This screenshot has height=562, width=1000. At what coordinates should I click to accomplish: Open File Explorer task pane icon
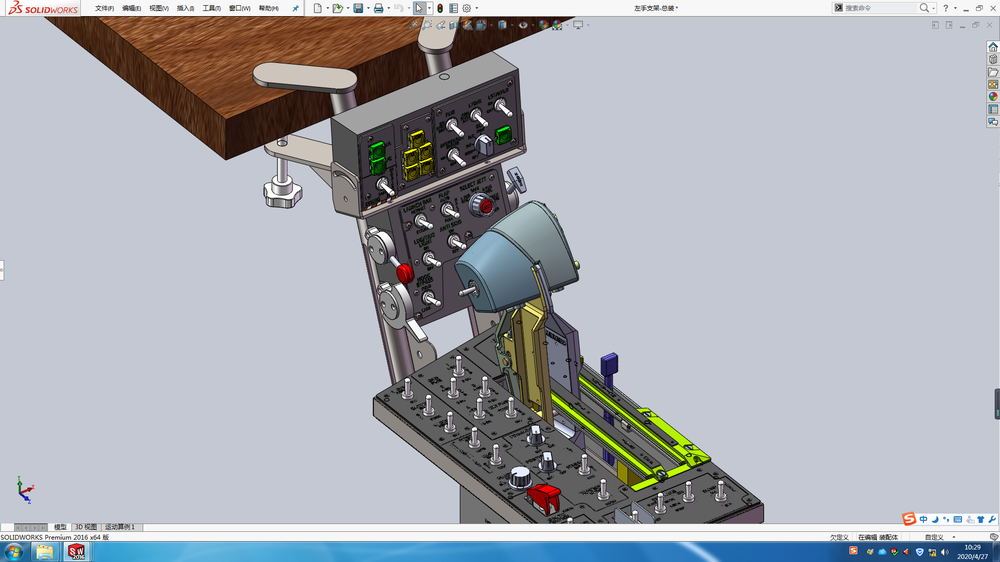pos(993,72)
